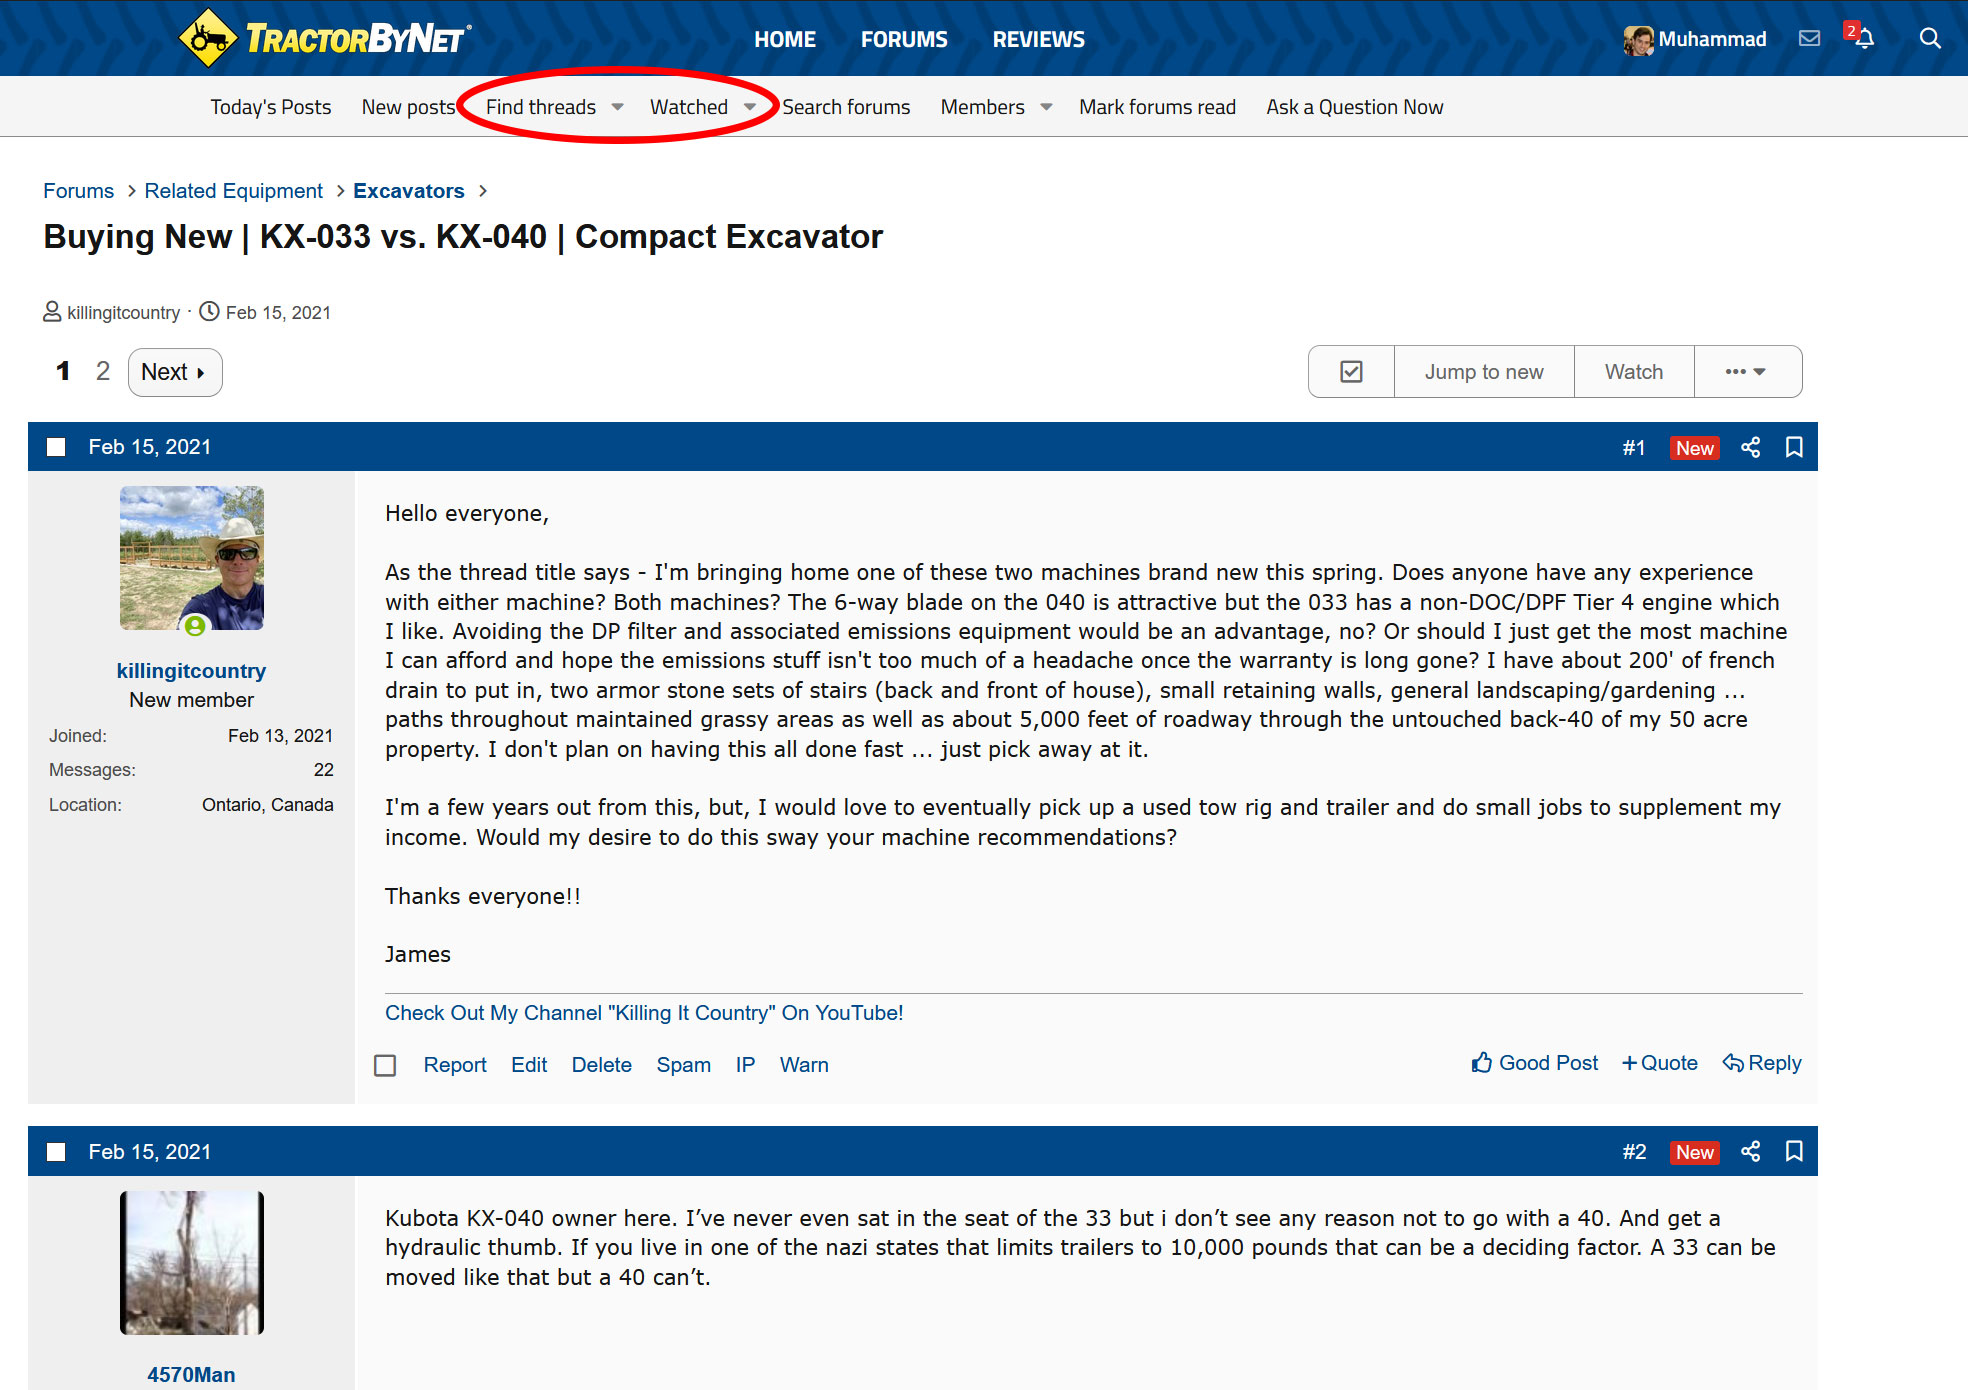
Task: Open the Forums breadcrumb link
Action: [78, 191]
